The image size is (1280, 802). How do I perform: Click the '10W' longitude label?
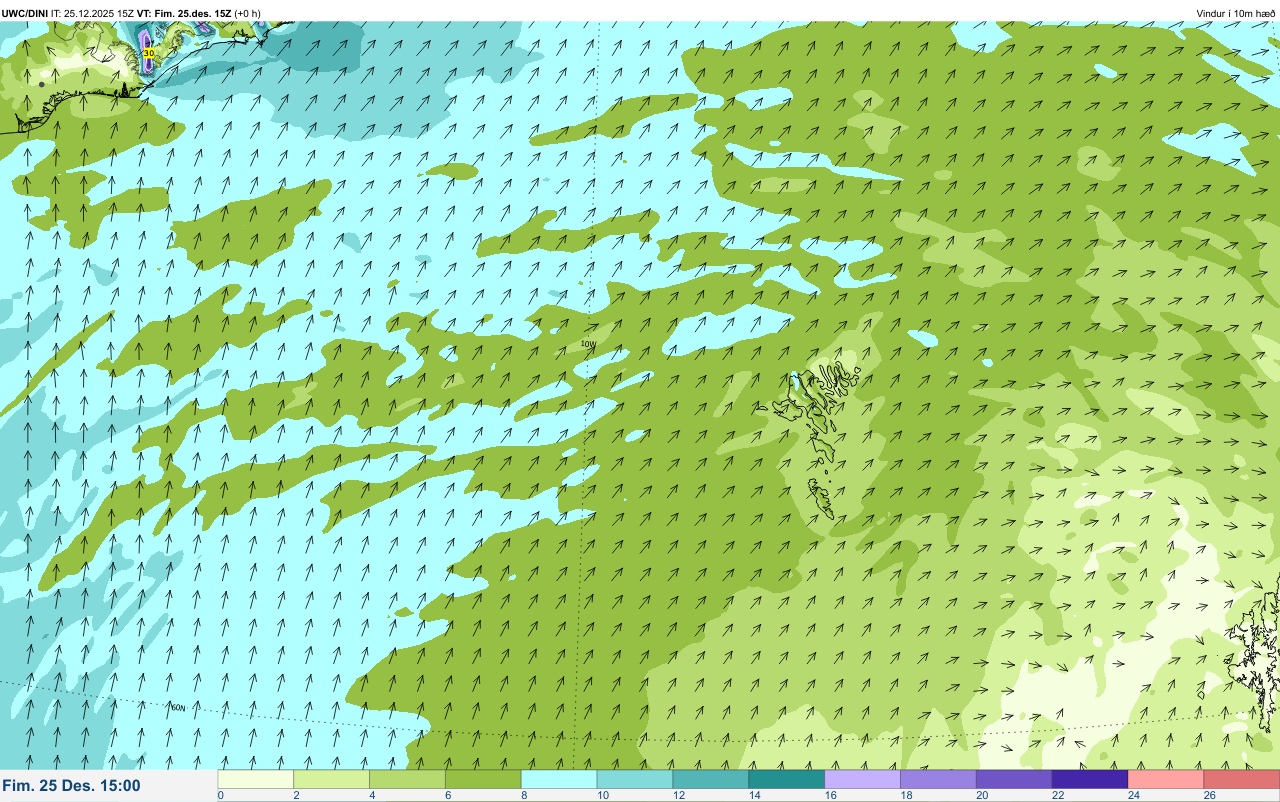[x=588, y=344]
